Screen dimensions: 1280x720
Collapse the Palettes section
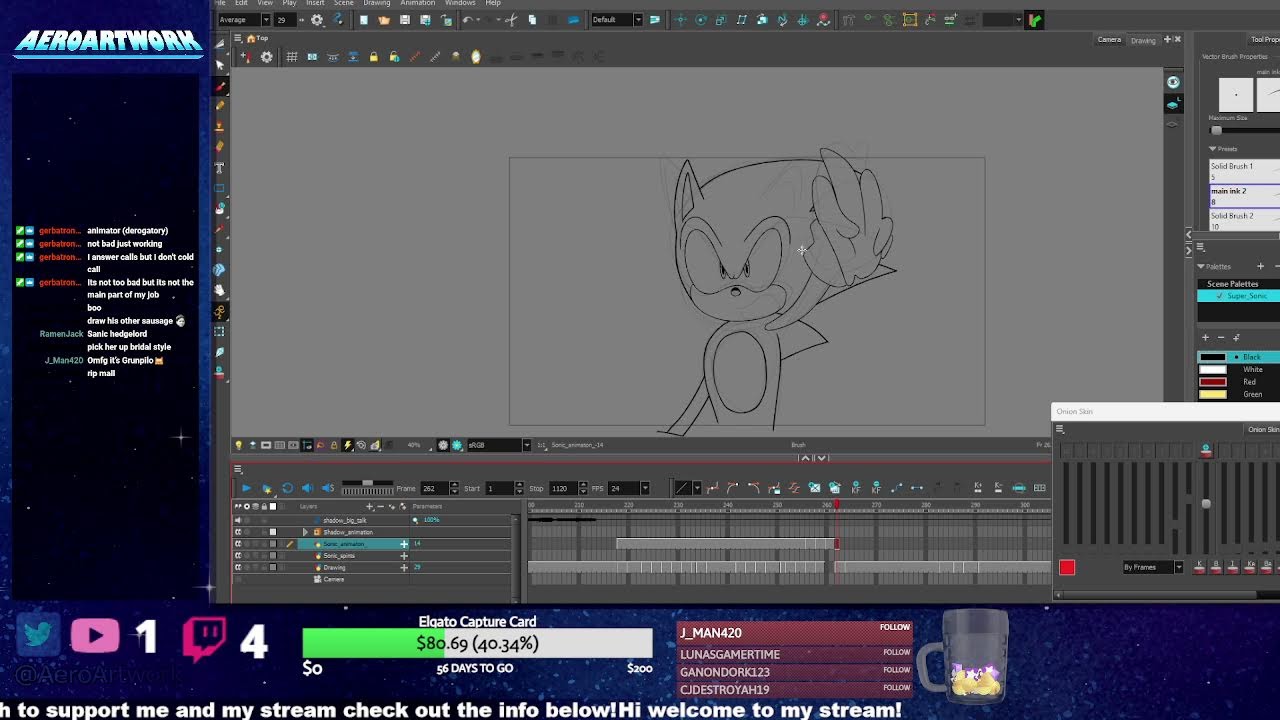[x=1201, y=267]
